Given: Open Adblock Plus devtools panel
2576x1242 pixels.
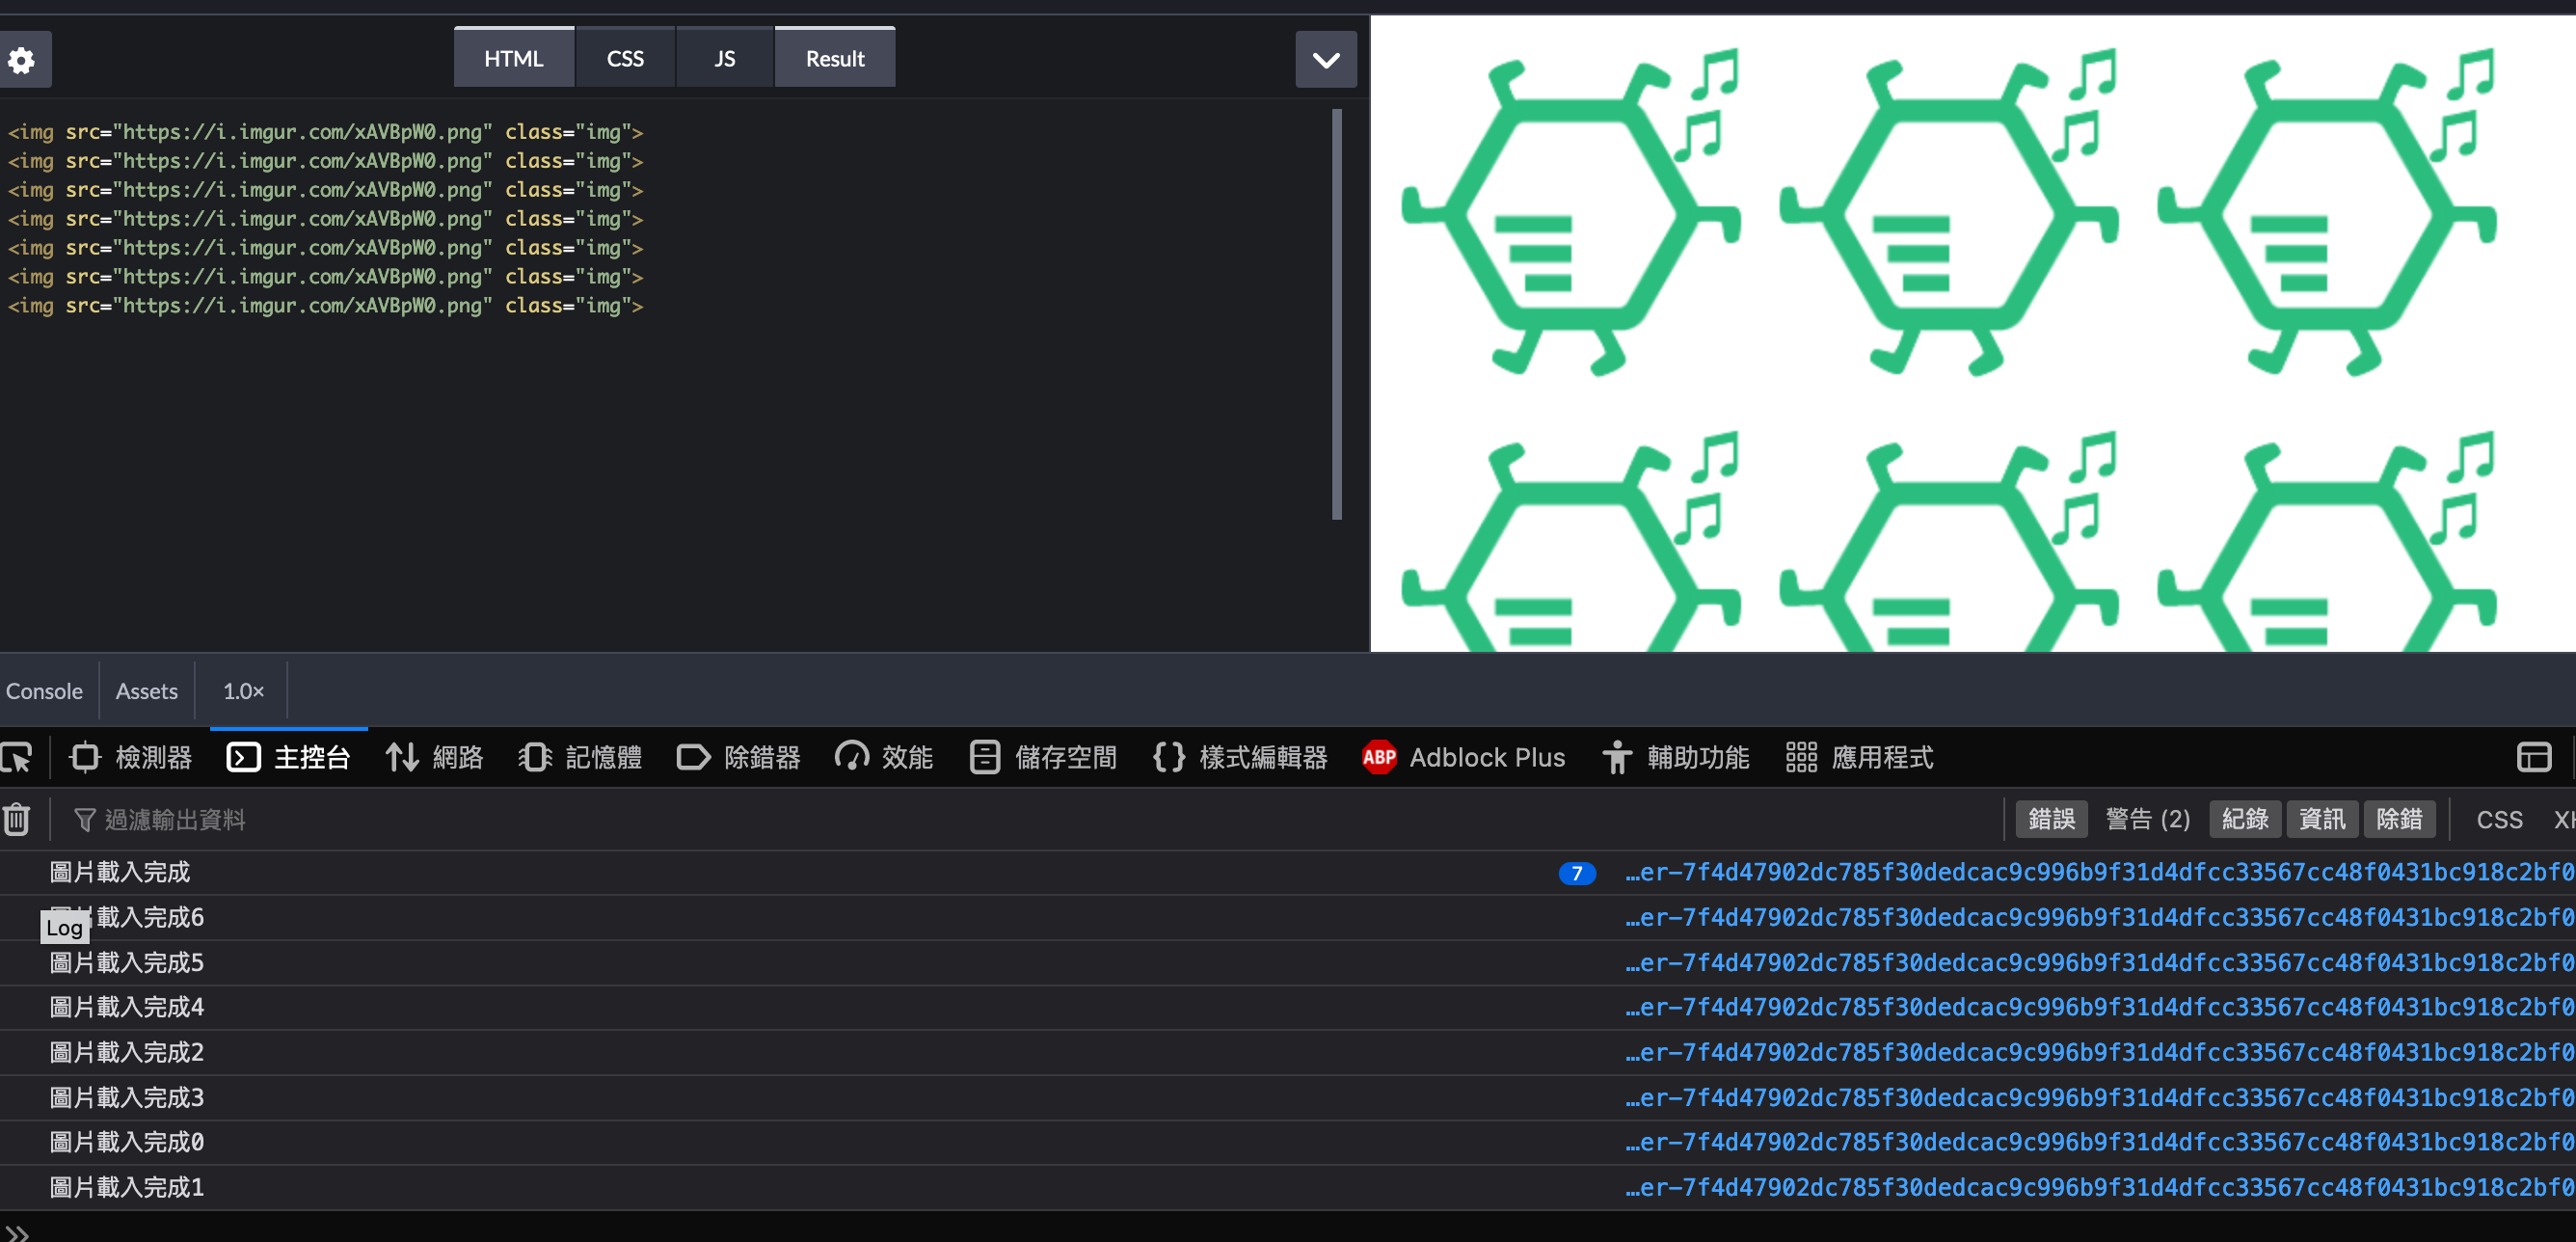Looking at the screenshot, I should (x=1464, y=757).
